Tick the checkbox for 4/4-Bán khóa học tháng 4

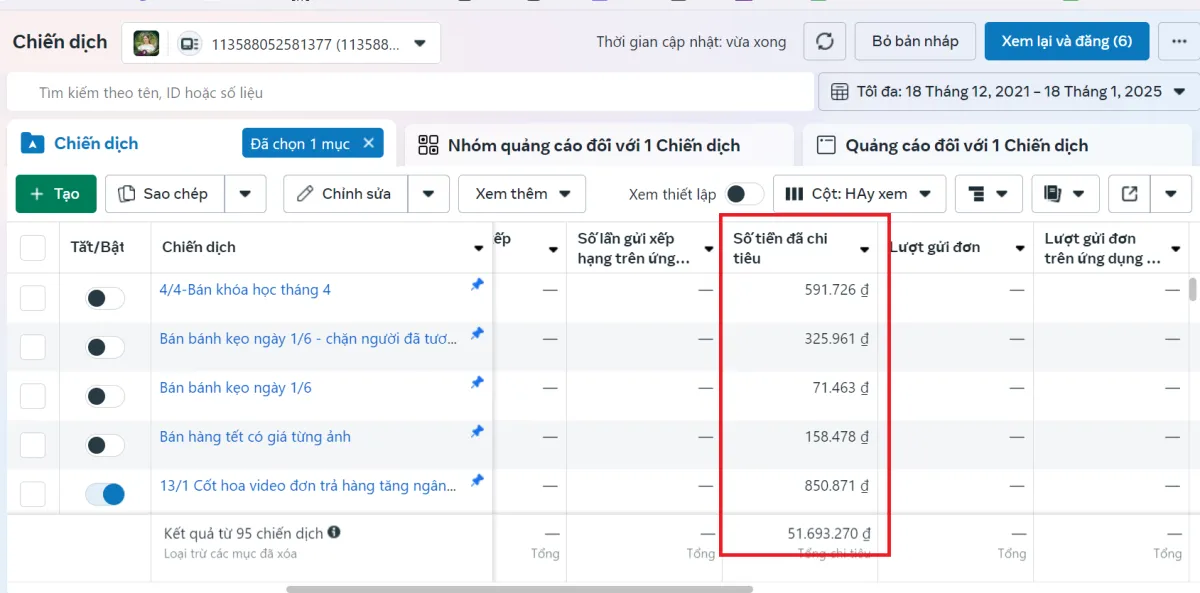pyautogui.click(x=33, y=298)
